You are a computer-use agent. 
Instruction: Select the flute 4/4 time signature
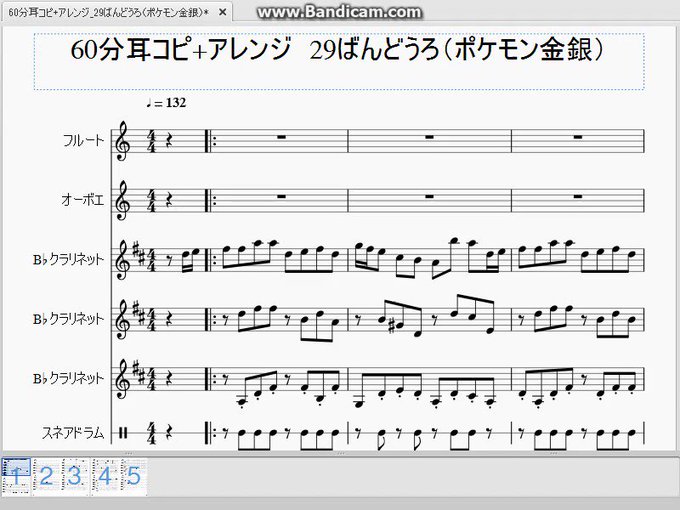(151, 141)
